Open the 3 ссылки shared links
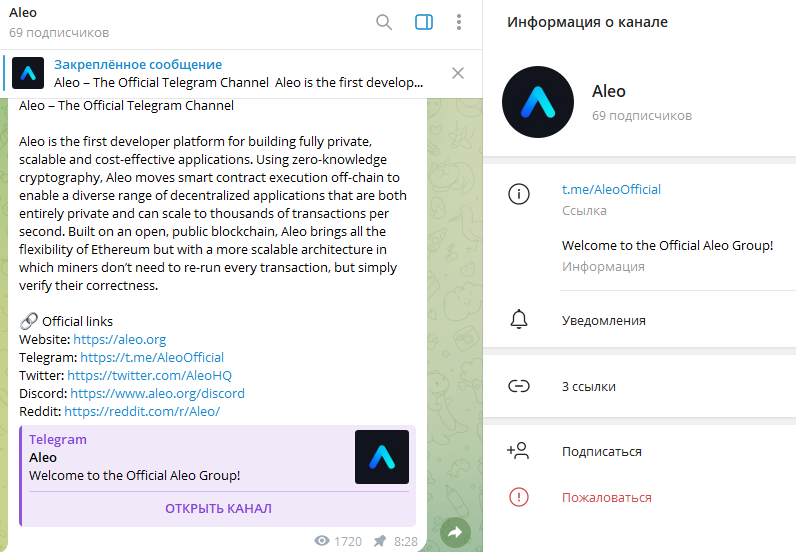Viewport: 796px width, 552px height. (640, 386)
